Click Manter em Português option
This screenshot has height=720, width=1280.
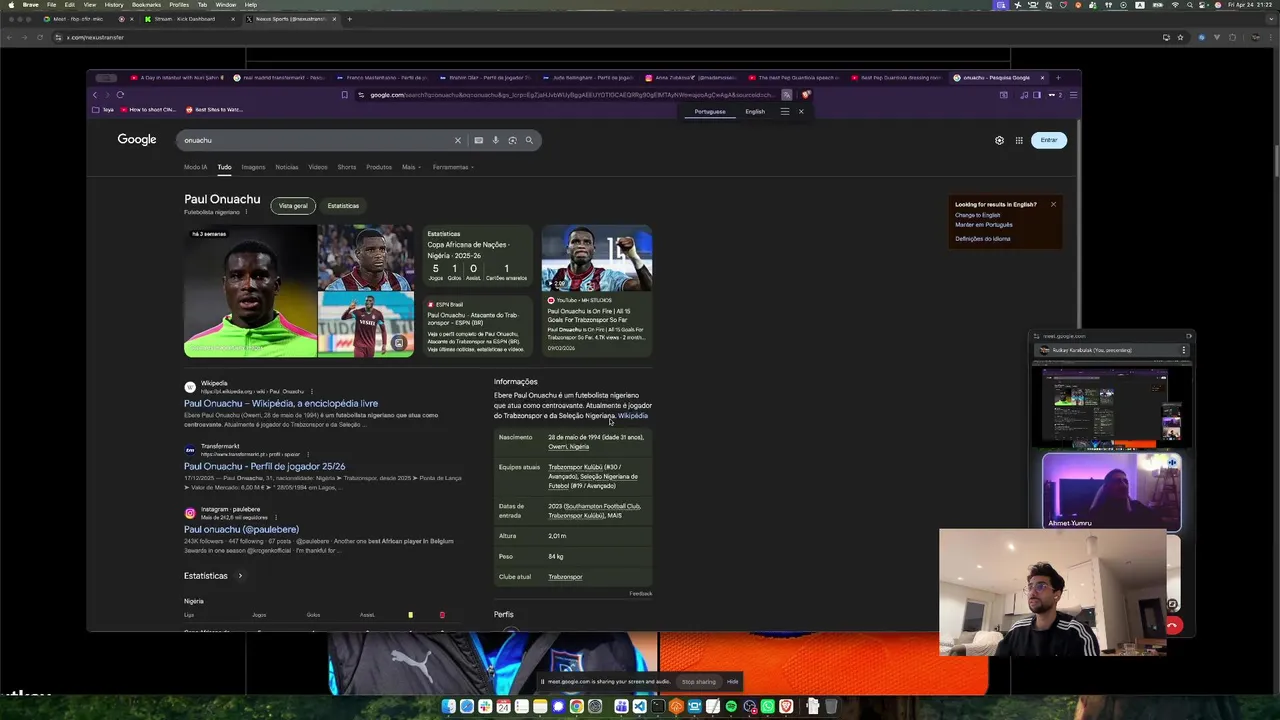pos(983,225)
